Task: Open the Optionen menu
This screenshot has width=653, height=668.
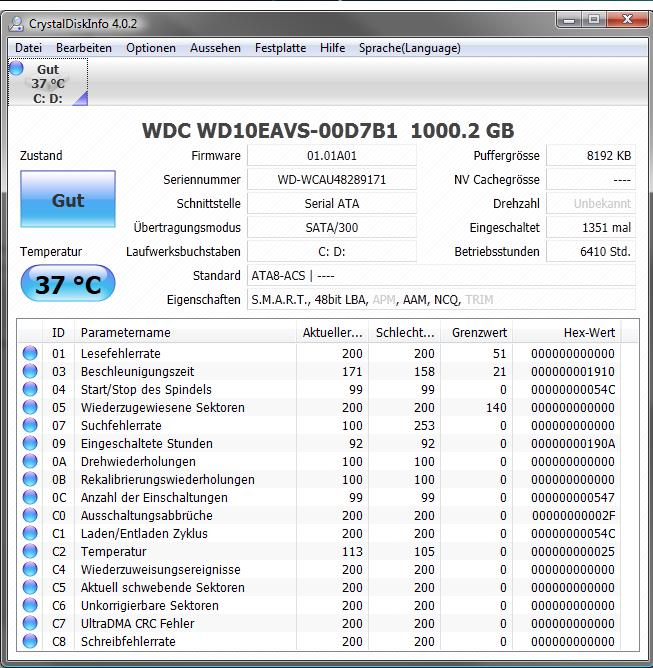Action: pos(151,48)
